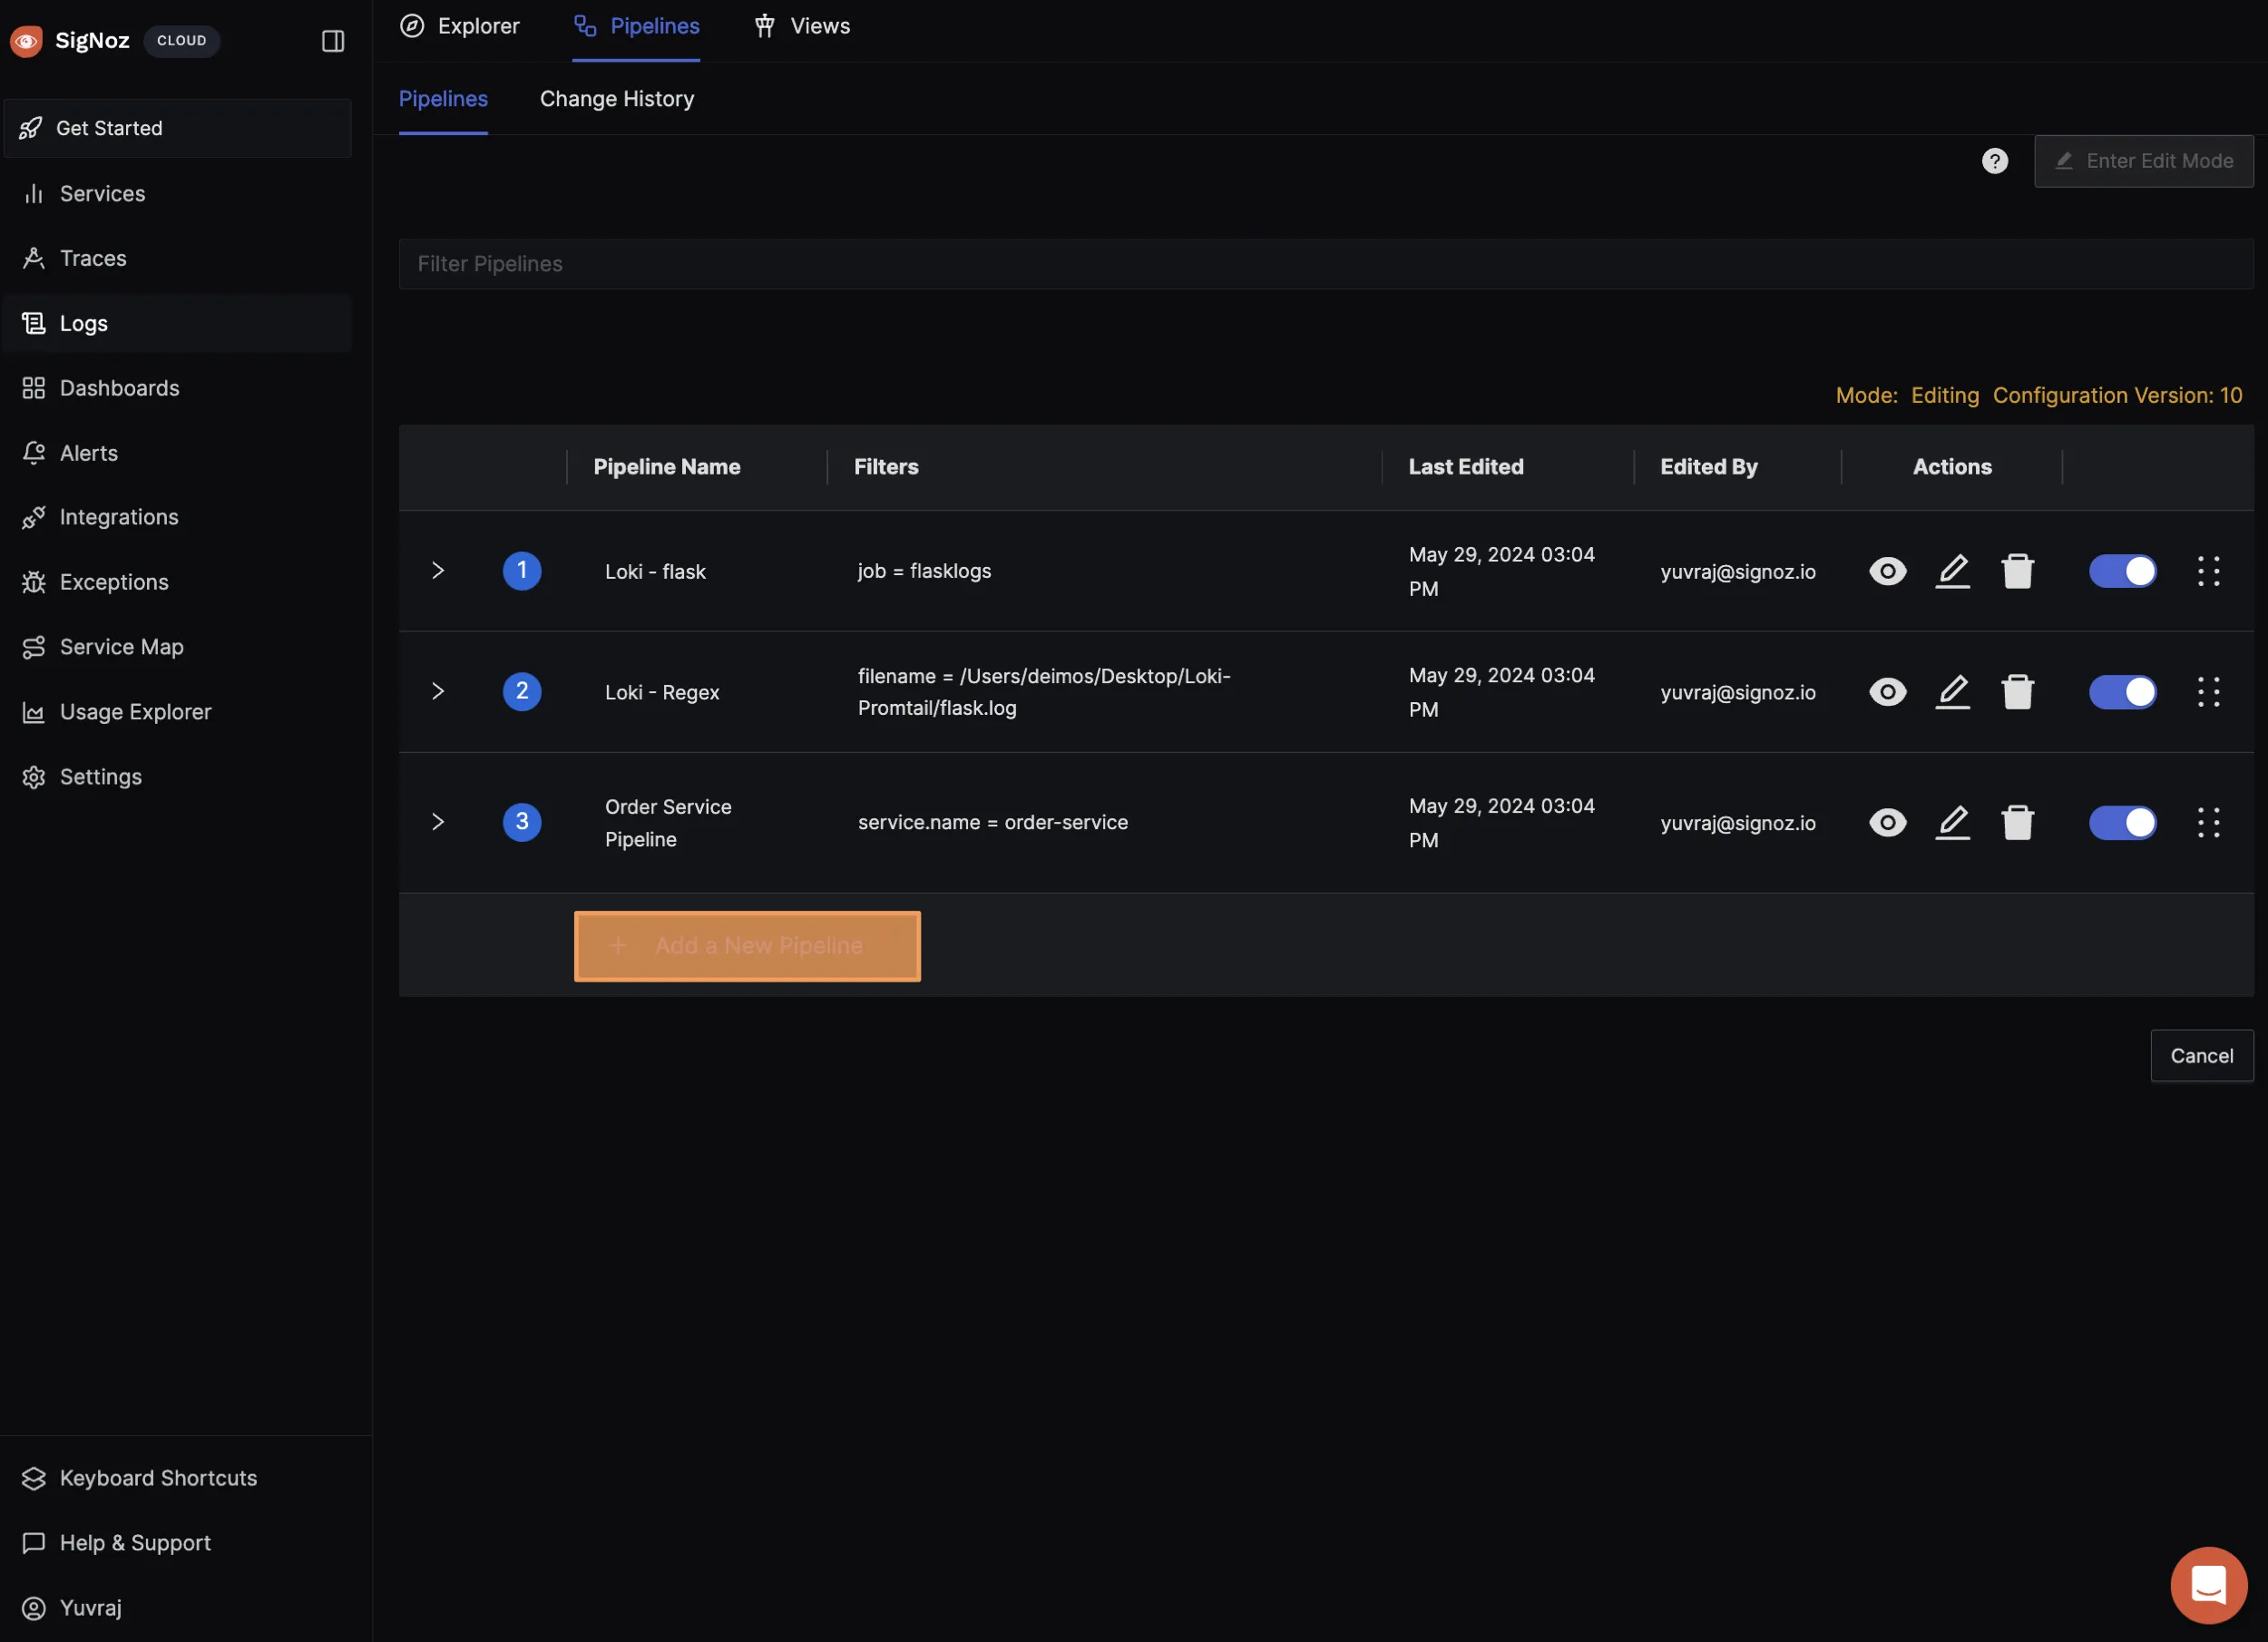Expand the Loki - flask pipeline row
This screenshot has width=2268, height=1642.
point(437,571)
